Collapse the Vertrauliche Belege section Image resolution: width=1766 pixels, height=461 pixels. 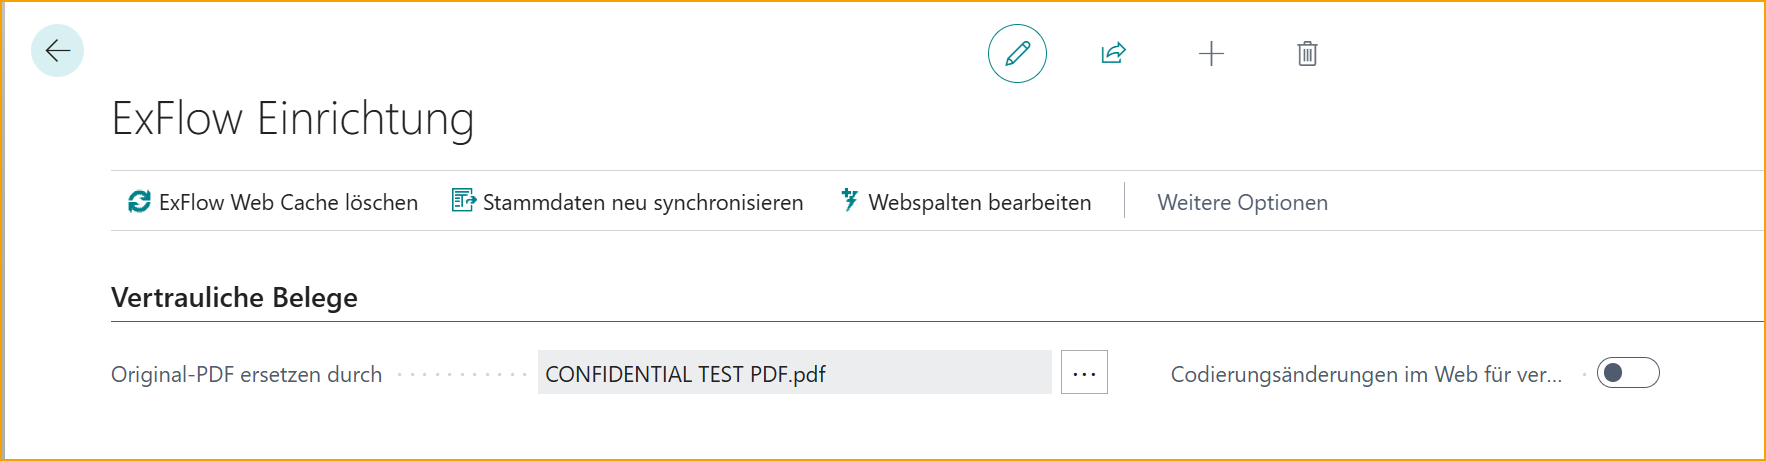234,298
